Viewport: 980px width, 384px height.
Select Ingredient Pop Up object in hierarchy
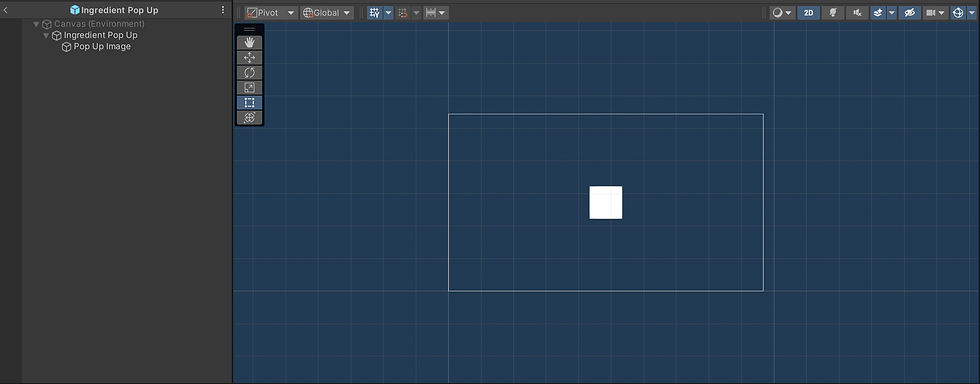[x=101, y=35]
